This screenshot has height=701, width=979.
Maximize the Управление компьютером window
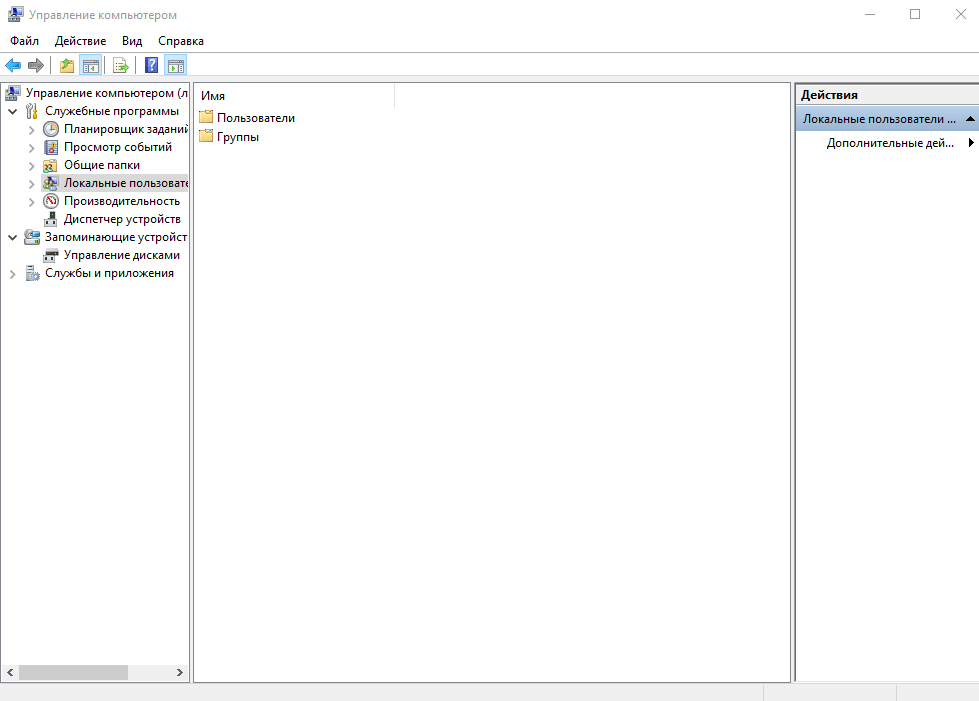click(x=915, y=14)
